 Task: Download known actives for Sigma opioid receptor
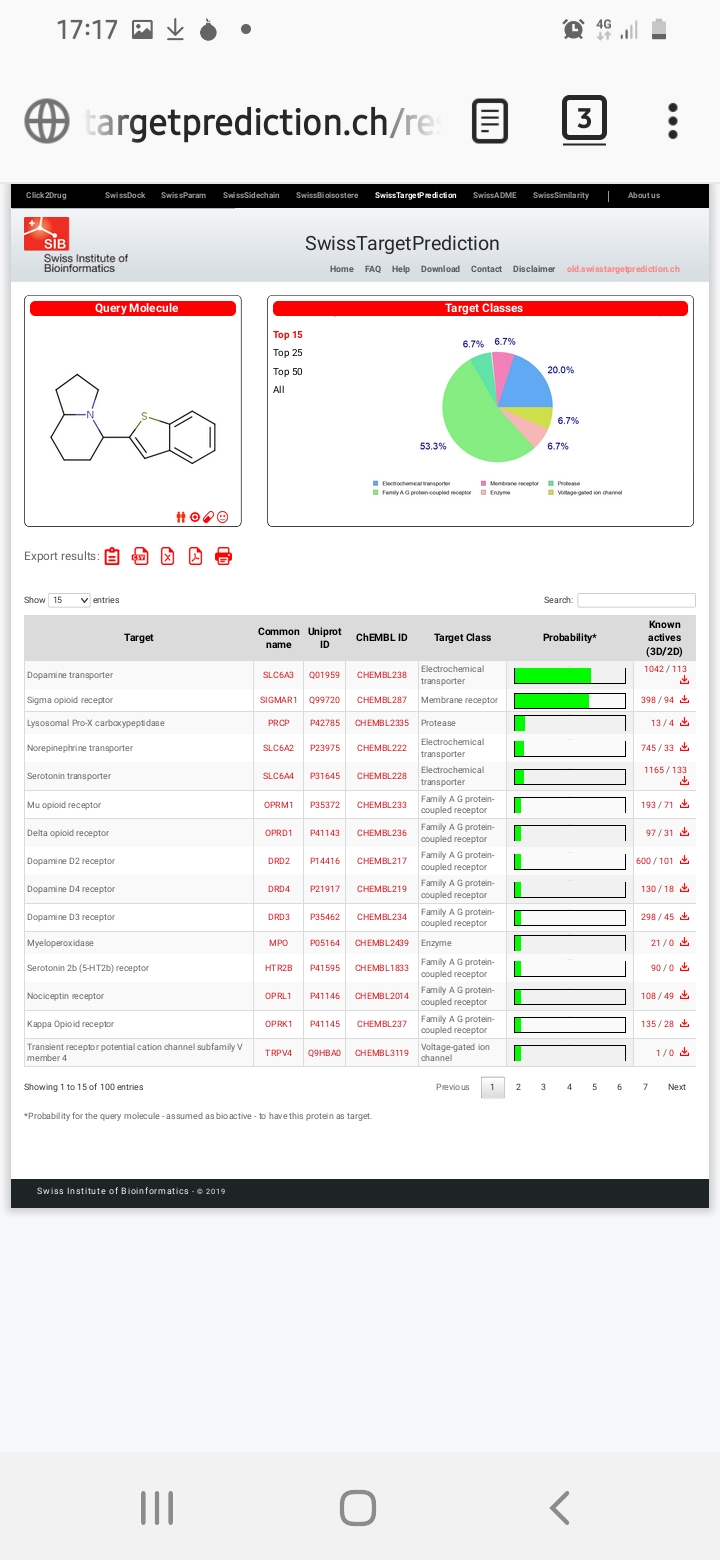[684, 700]
